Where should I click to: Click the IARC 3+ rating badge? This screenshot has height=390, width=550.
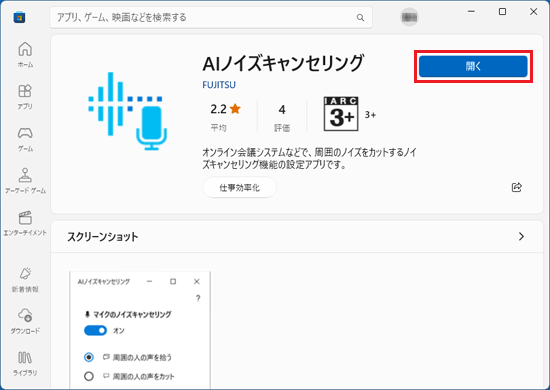tap(341, 114)
